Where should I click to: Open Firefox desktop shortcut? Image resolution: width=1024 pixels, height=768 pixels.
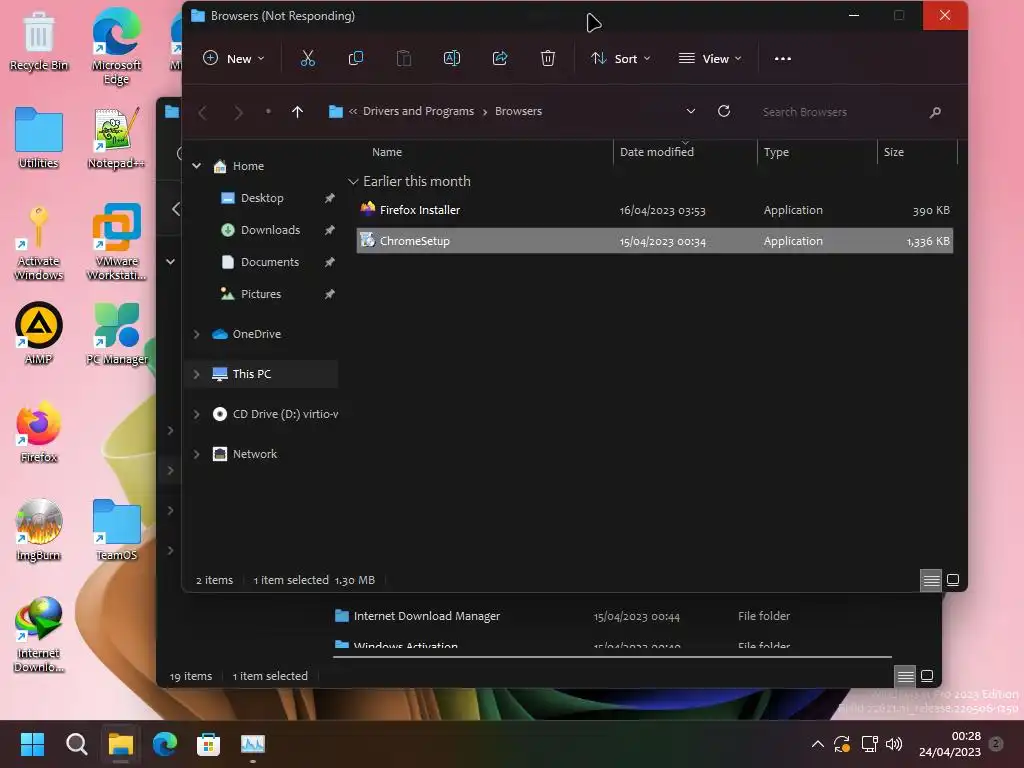pyautogui.click(x=39, y=432)
